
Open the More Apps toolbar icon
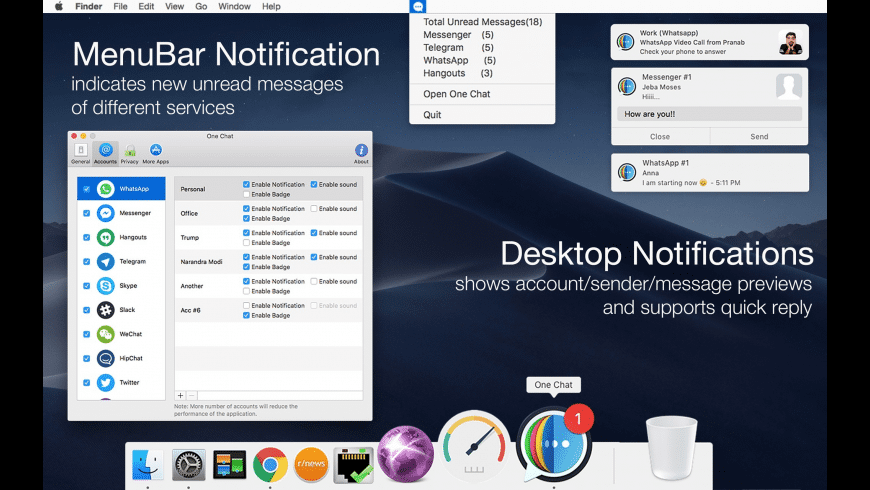pyautogui.click(x=156, y=150)
